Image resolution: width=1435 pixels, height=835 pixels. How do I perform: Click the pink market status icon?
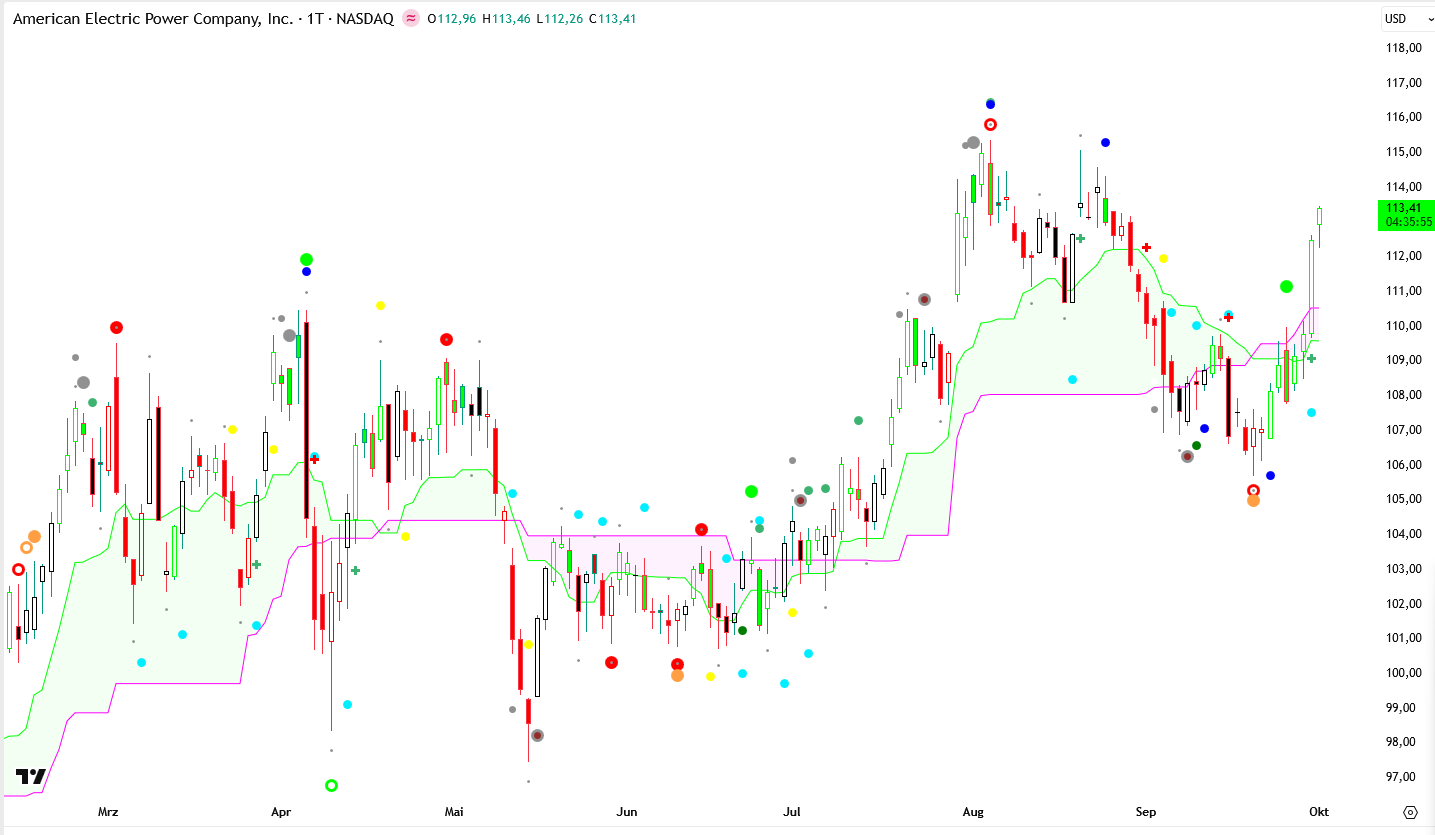coord(411,19)
